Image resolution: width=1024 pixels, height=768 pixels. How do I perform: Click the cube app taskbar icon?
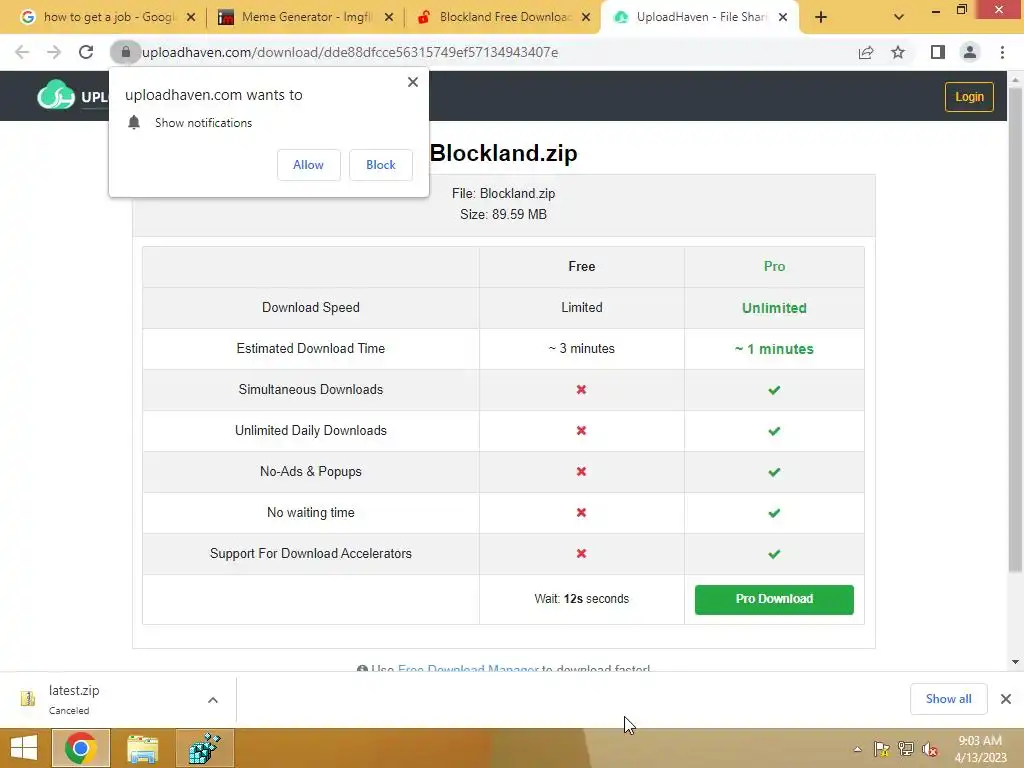205,748
